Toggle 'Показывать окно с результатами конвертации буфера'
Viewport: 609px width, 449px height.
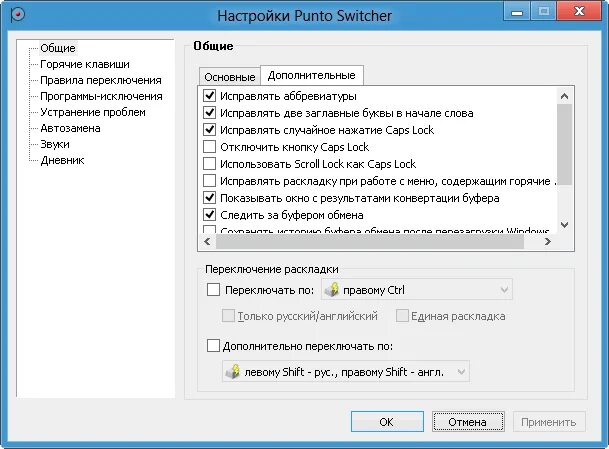click(210, 198)
